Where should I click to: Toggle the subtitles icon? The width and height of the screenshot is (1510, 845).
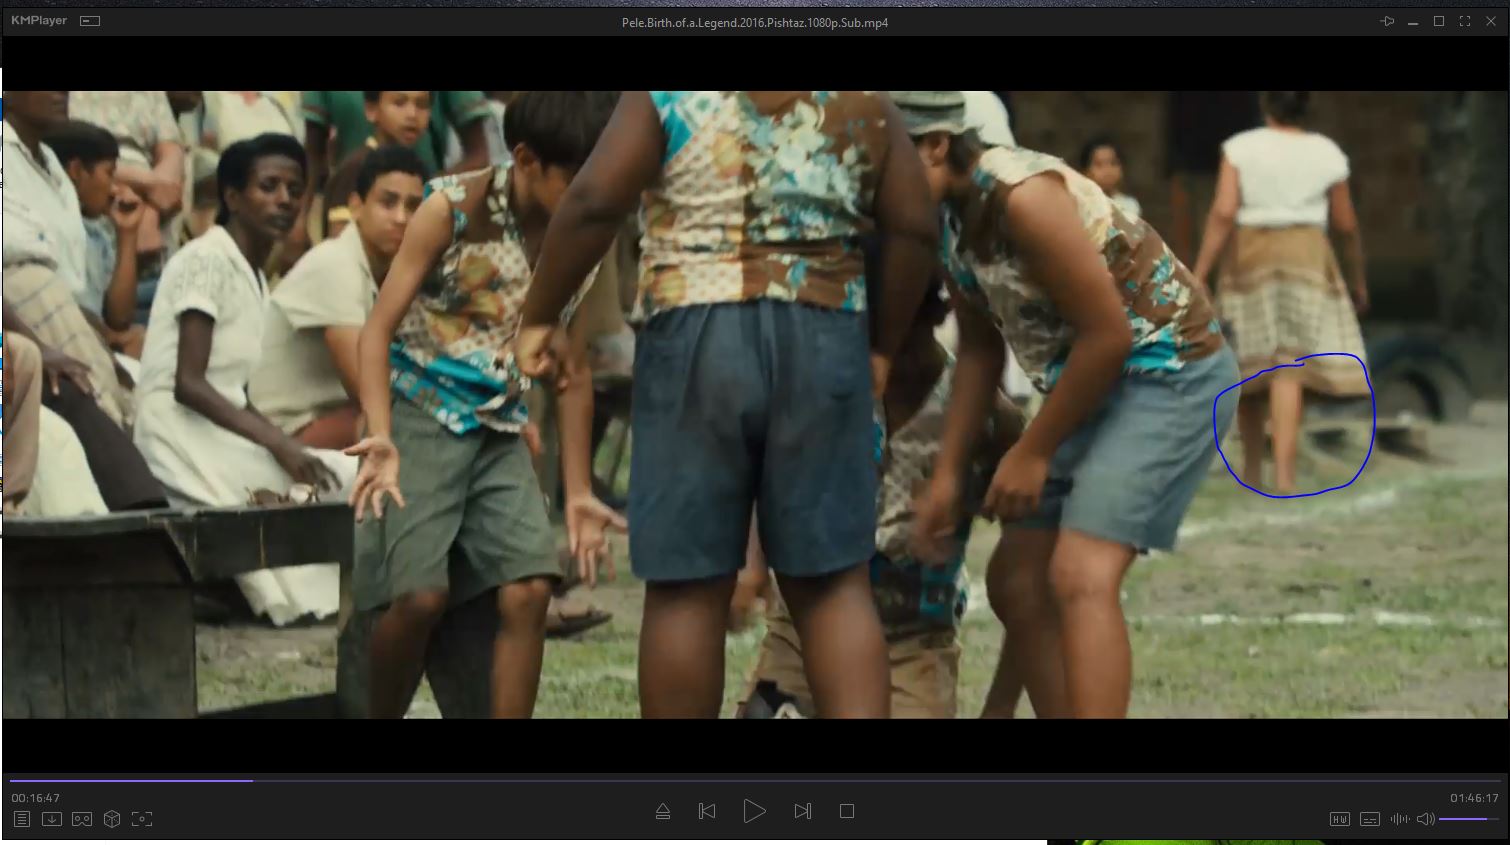tap(1370, 819)
